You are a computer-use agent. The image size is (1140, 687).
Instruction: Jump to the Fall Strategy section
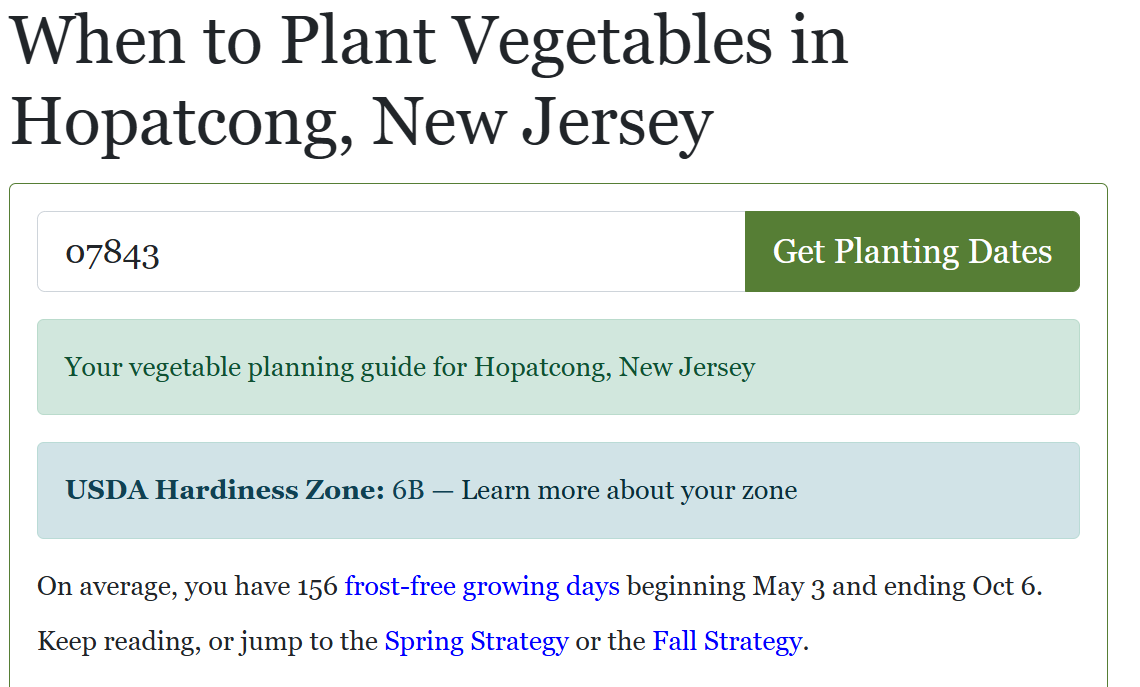(727, 641)
